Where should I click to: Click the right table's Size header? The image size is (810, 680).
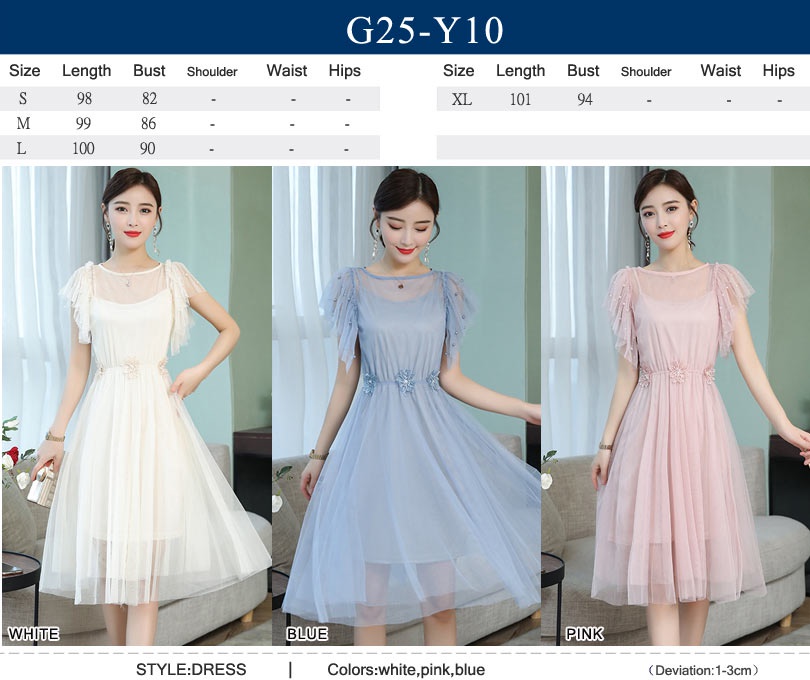458,70
